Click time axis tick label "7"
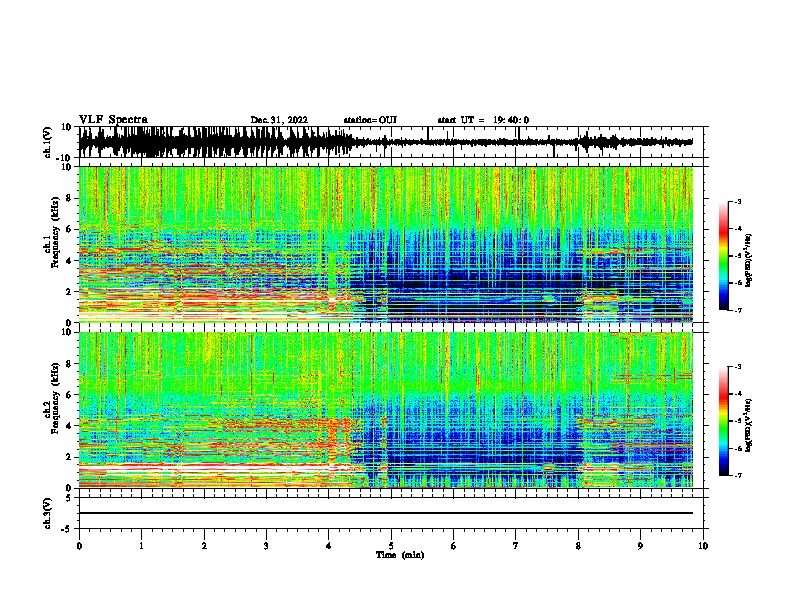The height and width of the screenshot is (612, 792). click(516, 546)
